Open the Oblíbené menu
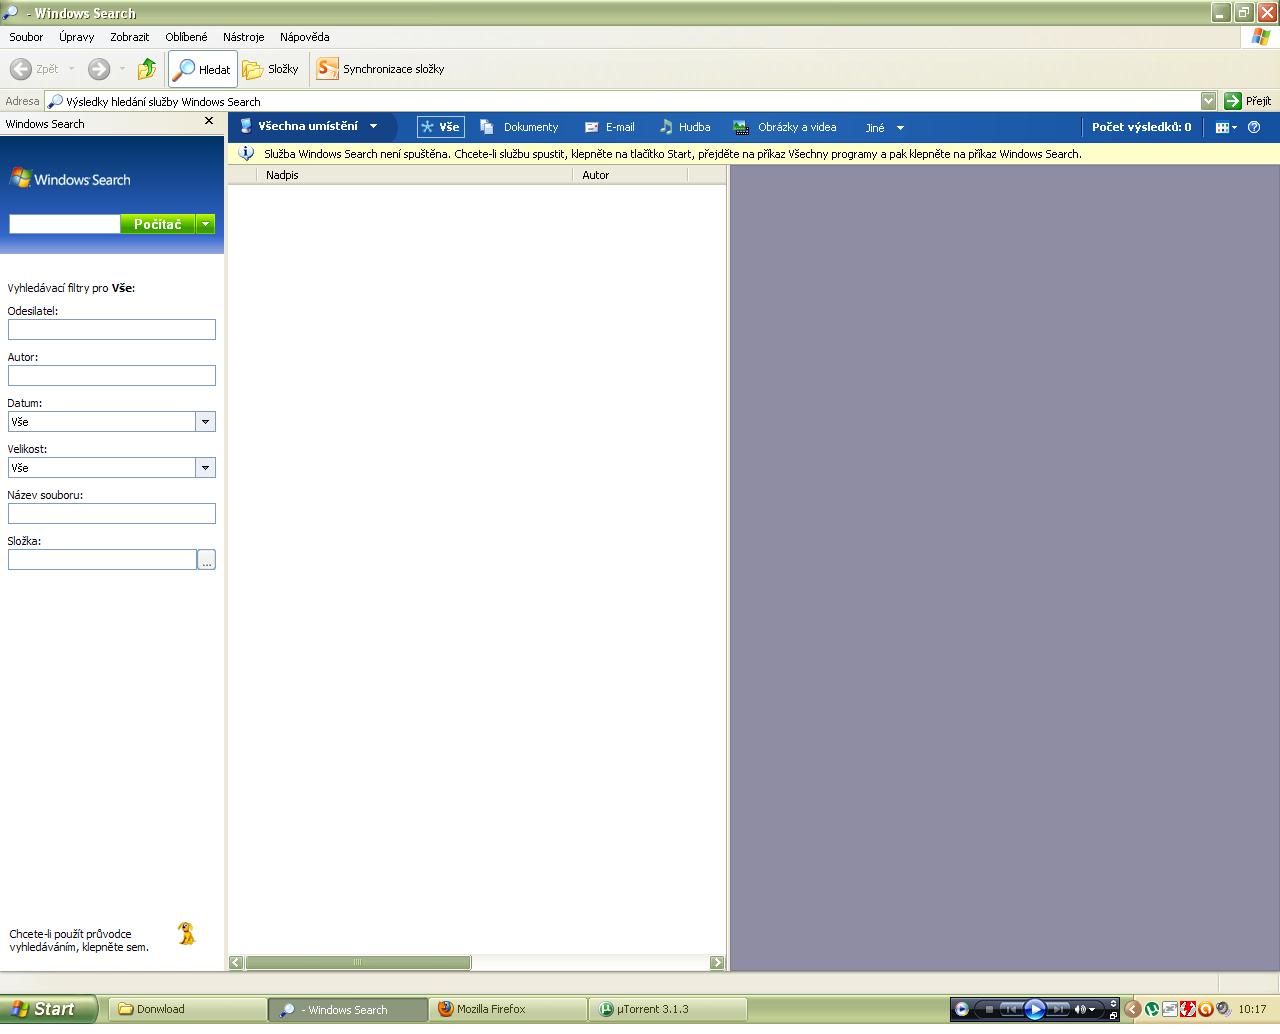 pyautogui.click(x=186, y=37)
